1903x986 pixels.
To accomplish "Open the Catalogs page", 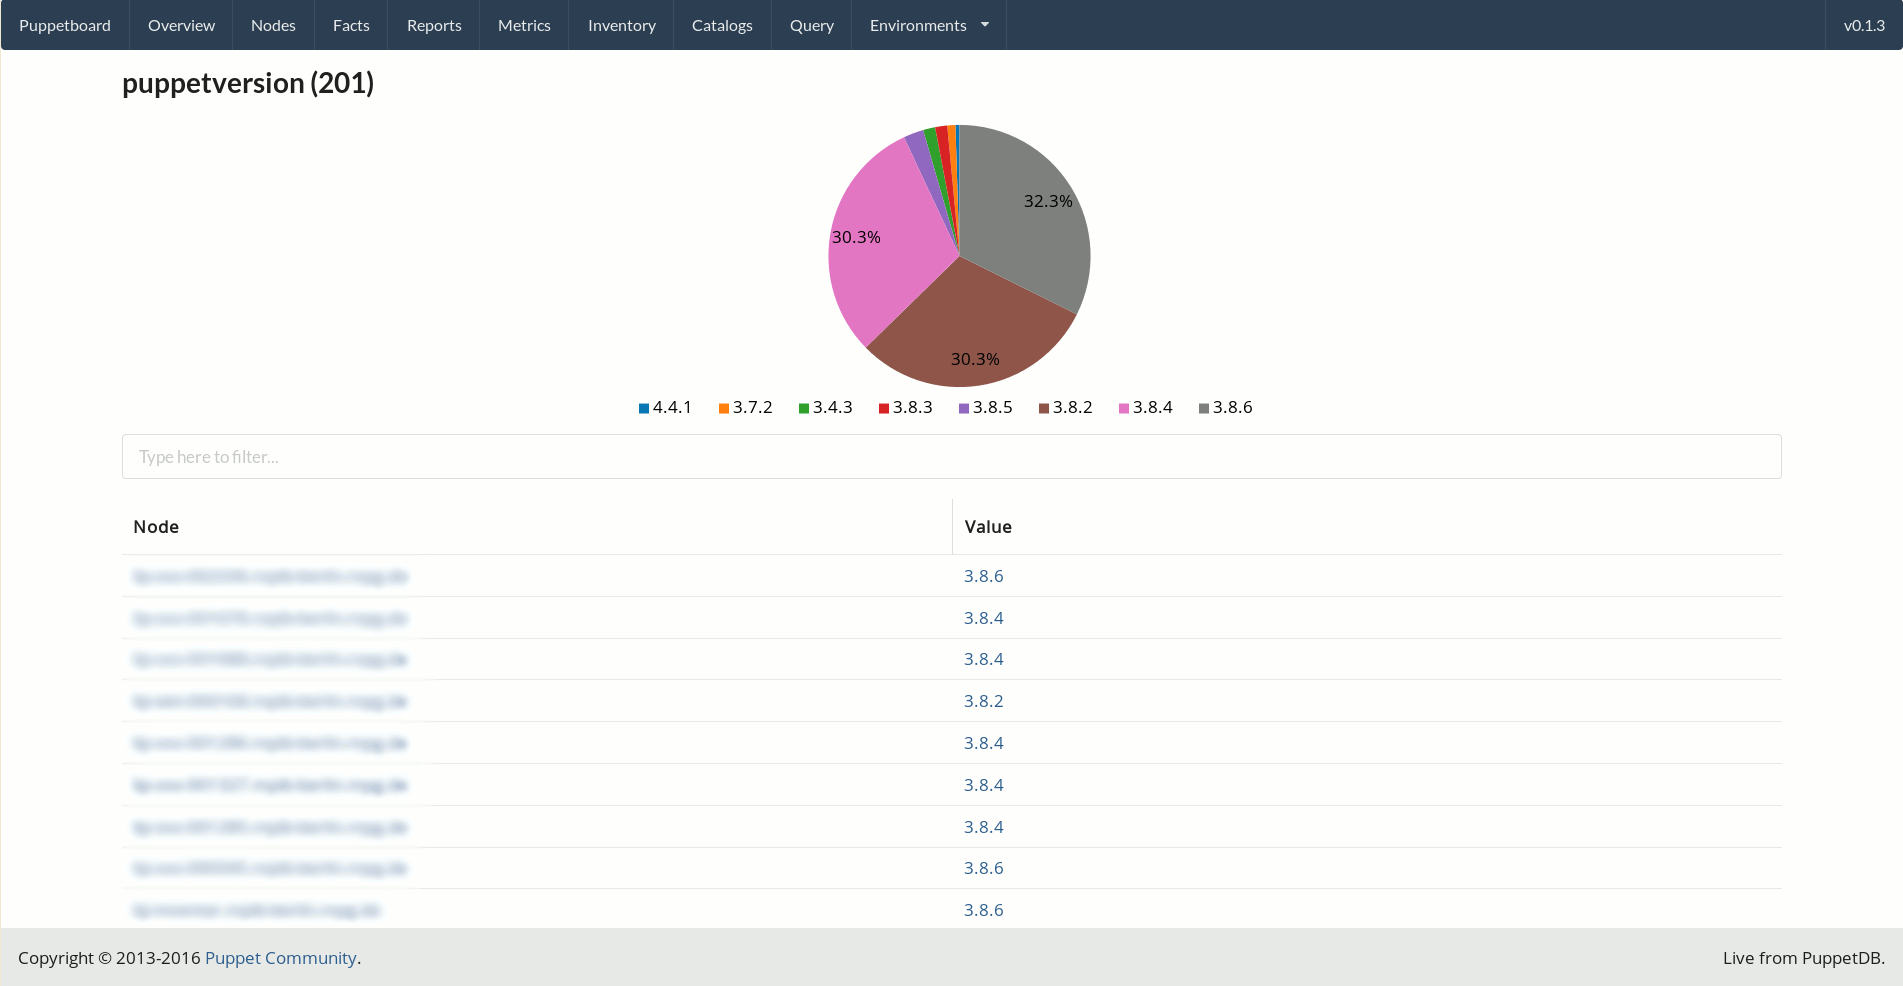I will coord(722,25).
